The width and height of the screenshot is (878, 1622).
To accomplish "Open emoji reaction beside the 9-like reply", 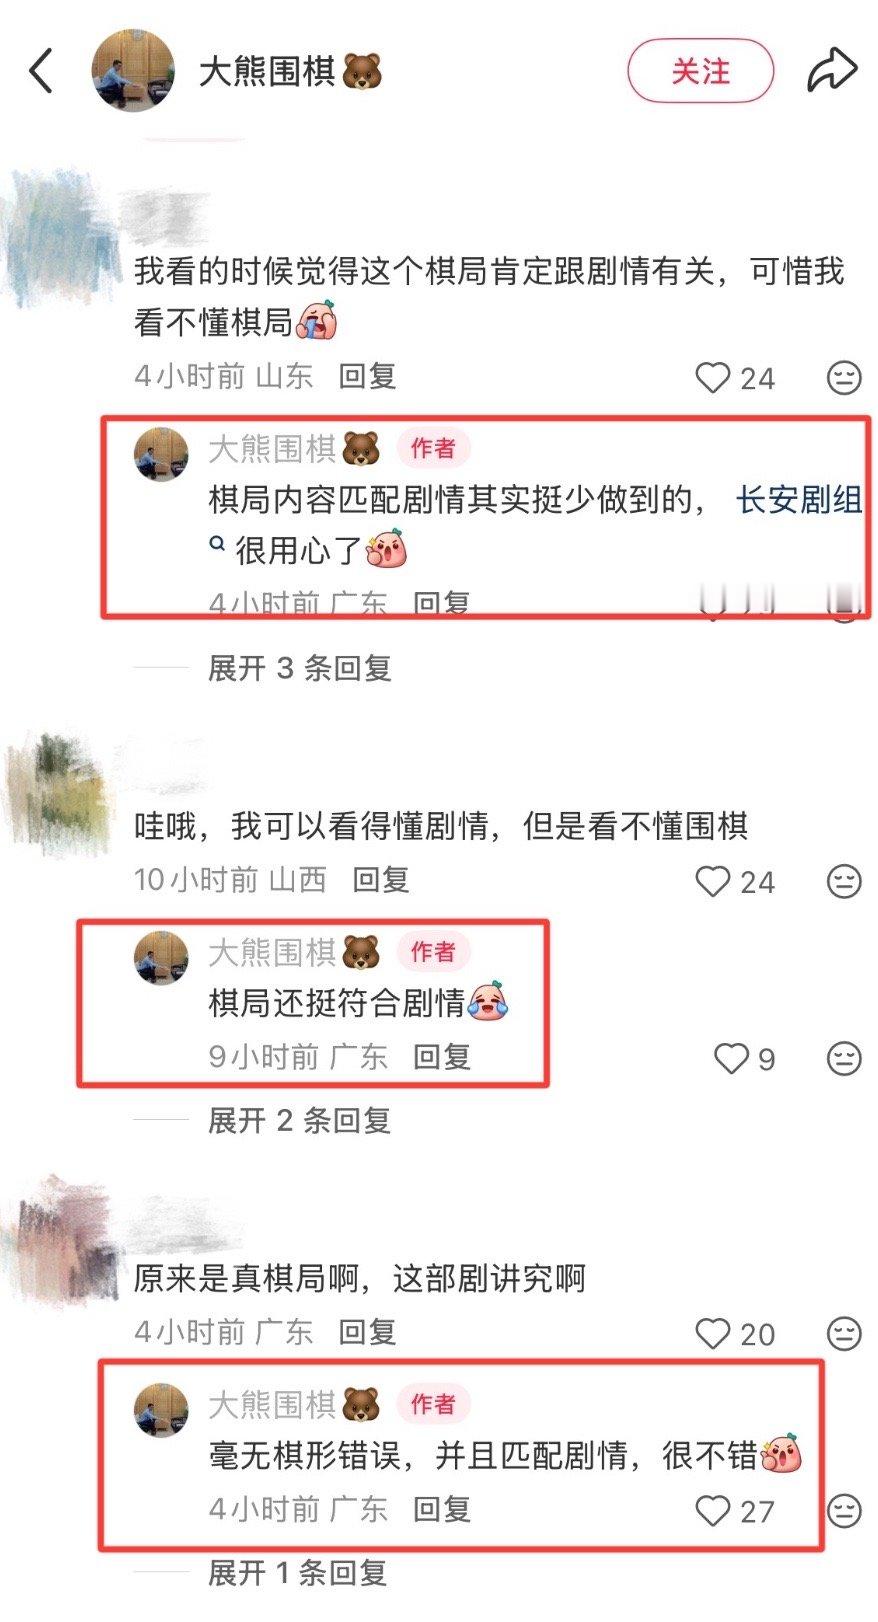I will pos(844,1058).
